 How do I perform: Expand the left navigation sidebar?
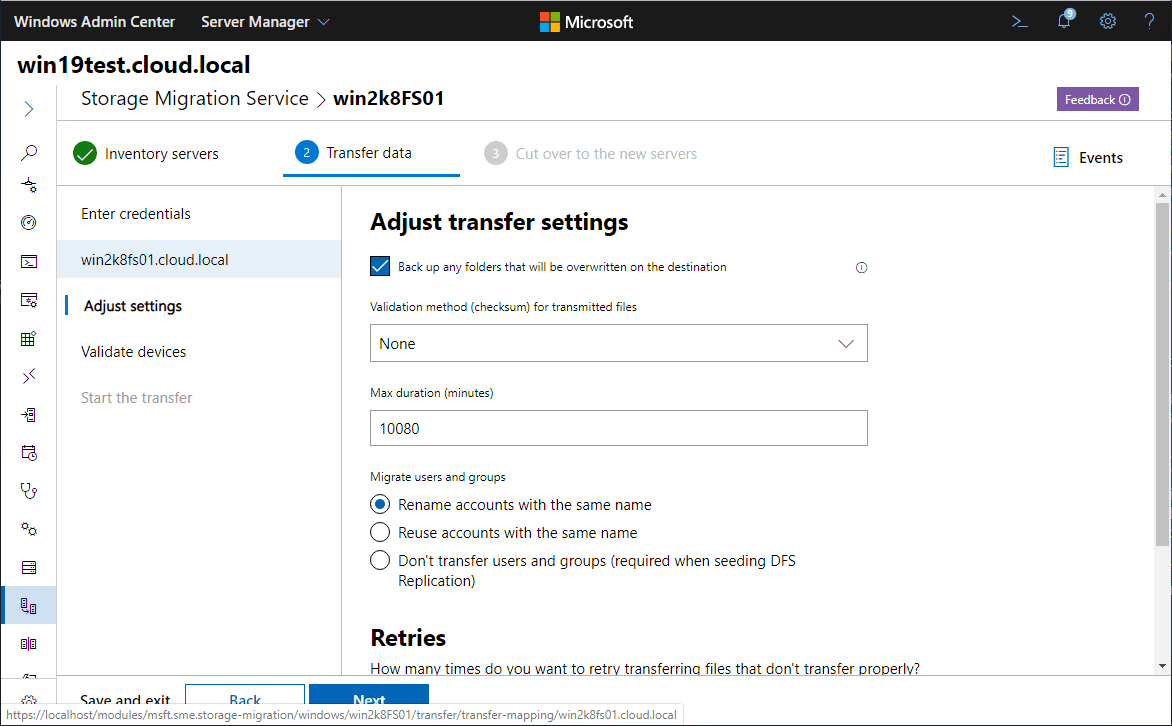(x=29, y=109)
